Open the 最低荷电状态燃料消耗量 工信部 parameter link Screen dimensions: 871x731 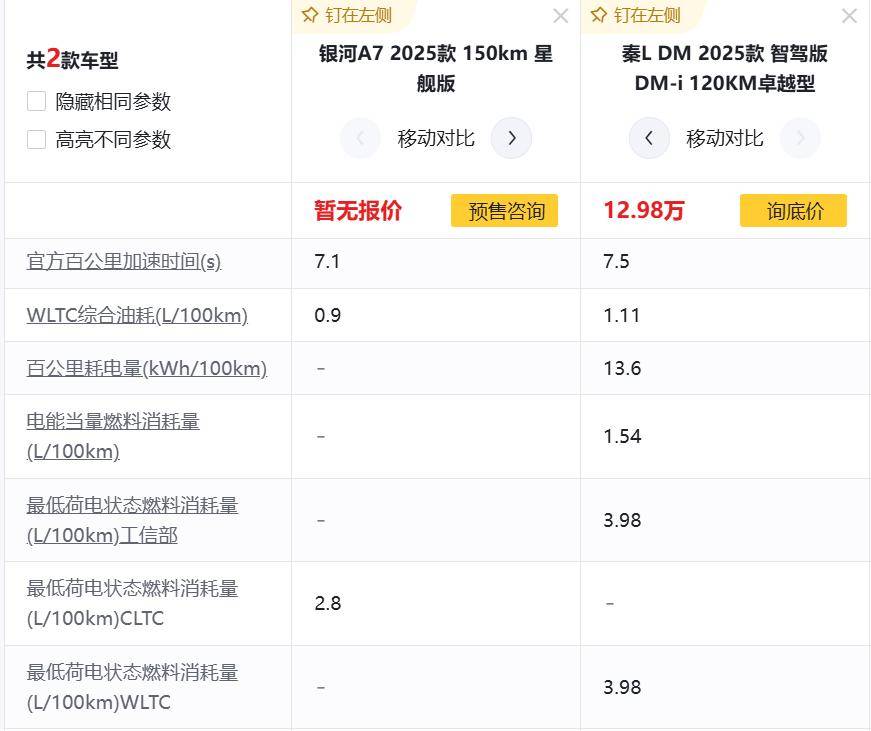[132, 520]
